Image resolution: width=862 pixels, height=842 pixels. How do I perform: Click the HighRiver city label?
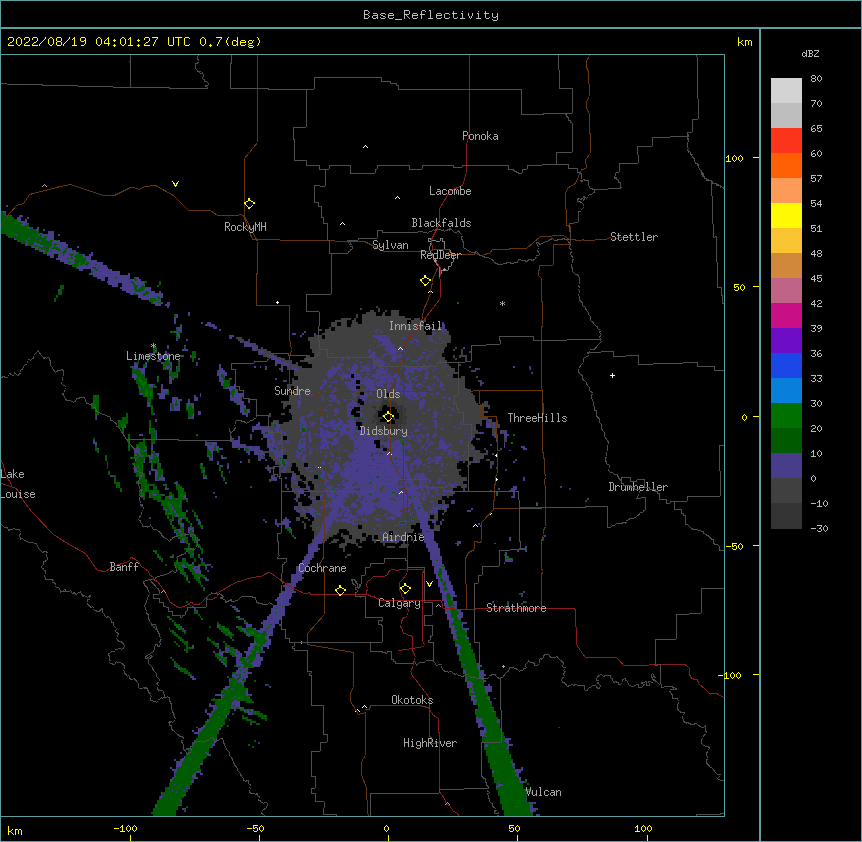430,743
